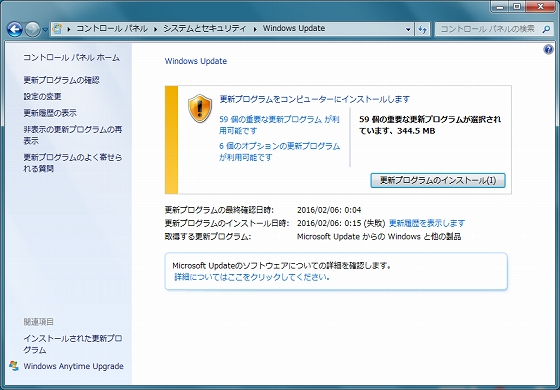Click 更新プログラムをコンピューターにインストールします heading
Image resolution: width=560 pixels, height=390 pixels.
tap(315, 99)
